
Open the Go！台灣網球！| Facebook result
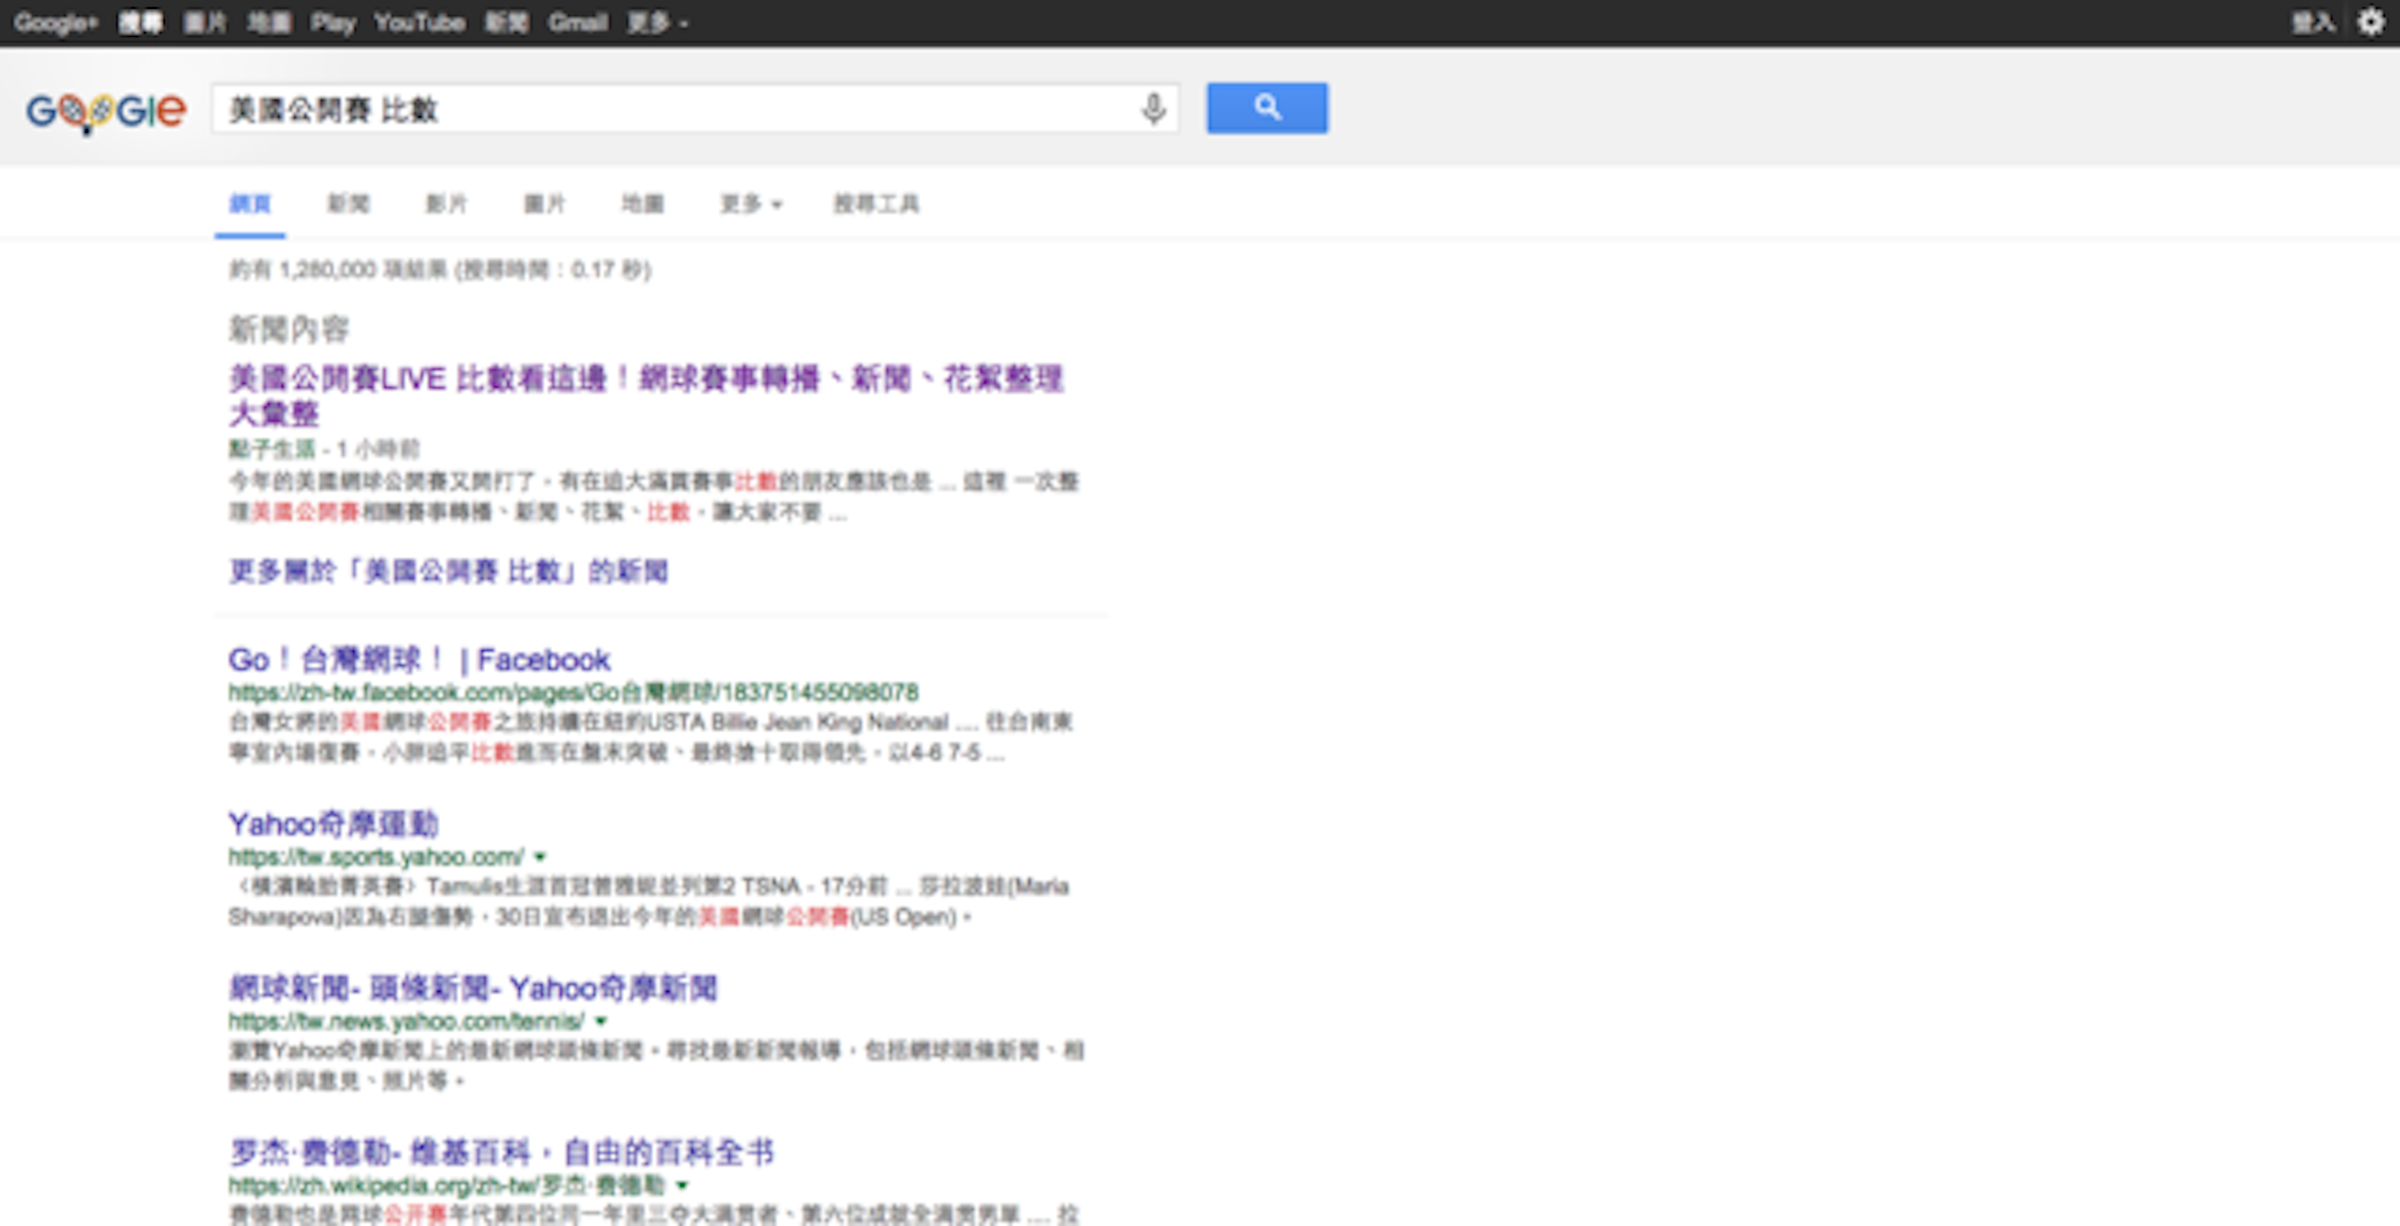[419, 660]
